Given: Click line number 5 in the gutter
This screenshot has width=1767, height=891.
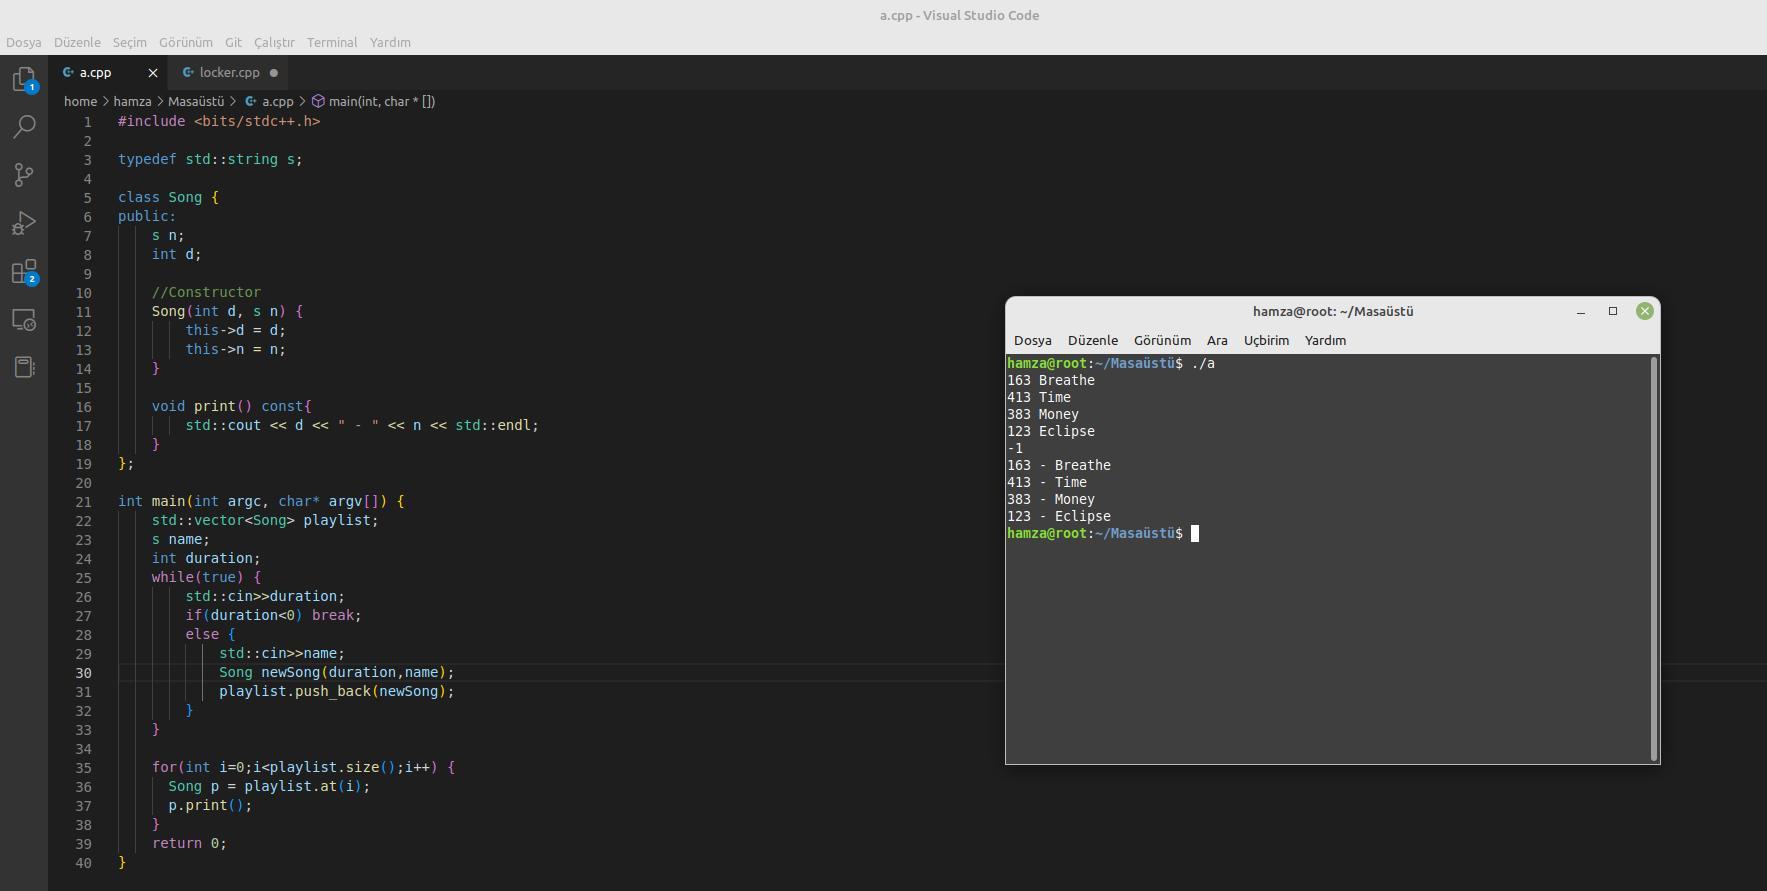Looking at the screenshot, I should [87, 198].
